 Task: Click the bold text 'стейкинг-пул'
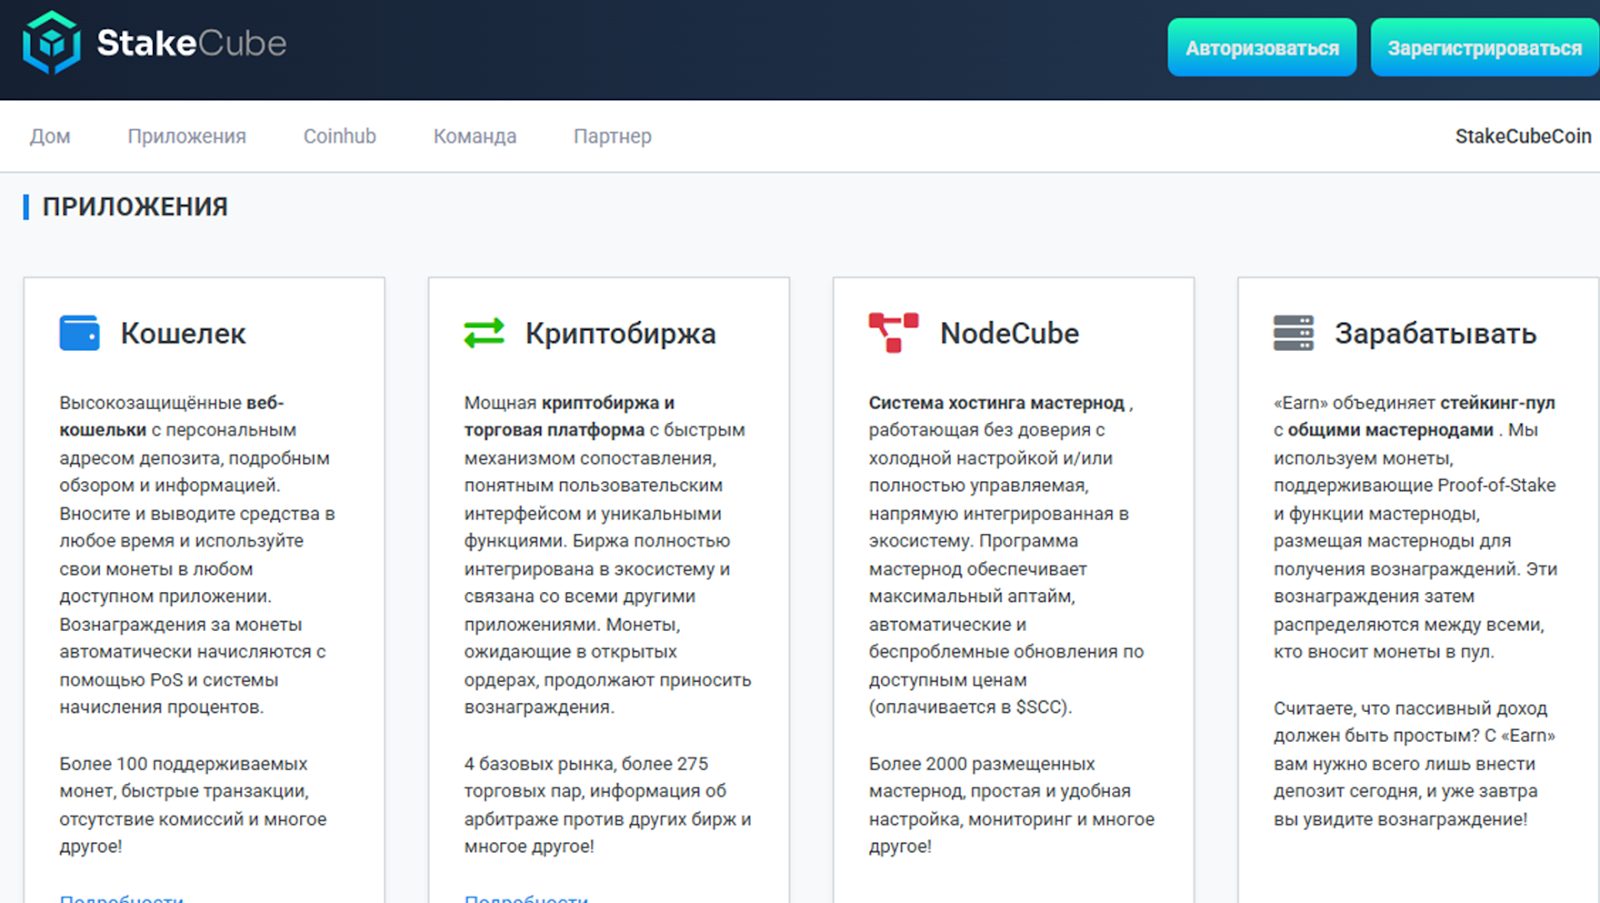click(x=1498, y=403)
